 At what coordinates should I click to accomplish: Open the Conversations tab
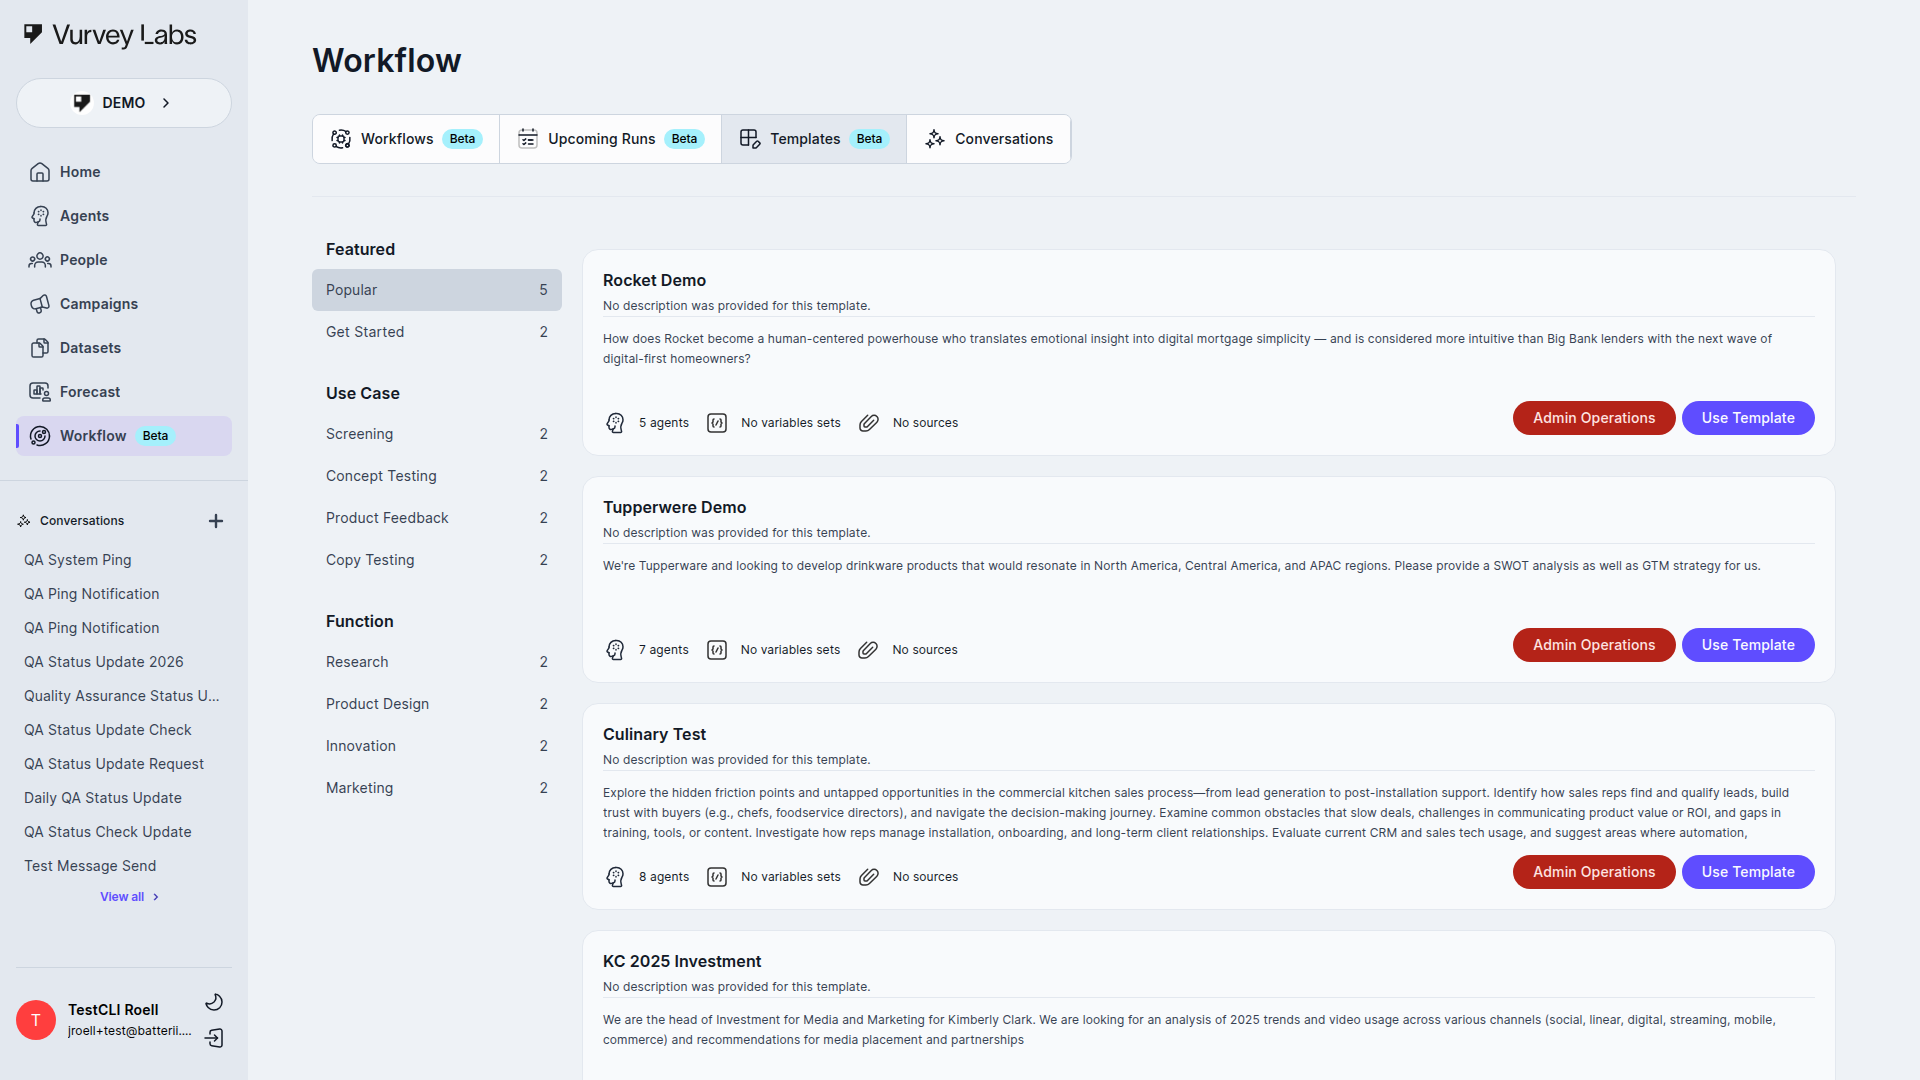988,139
